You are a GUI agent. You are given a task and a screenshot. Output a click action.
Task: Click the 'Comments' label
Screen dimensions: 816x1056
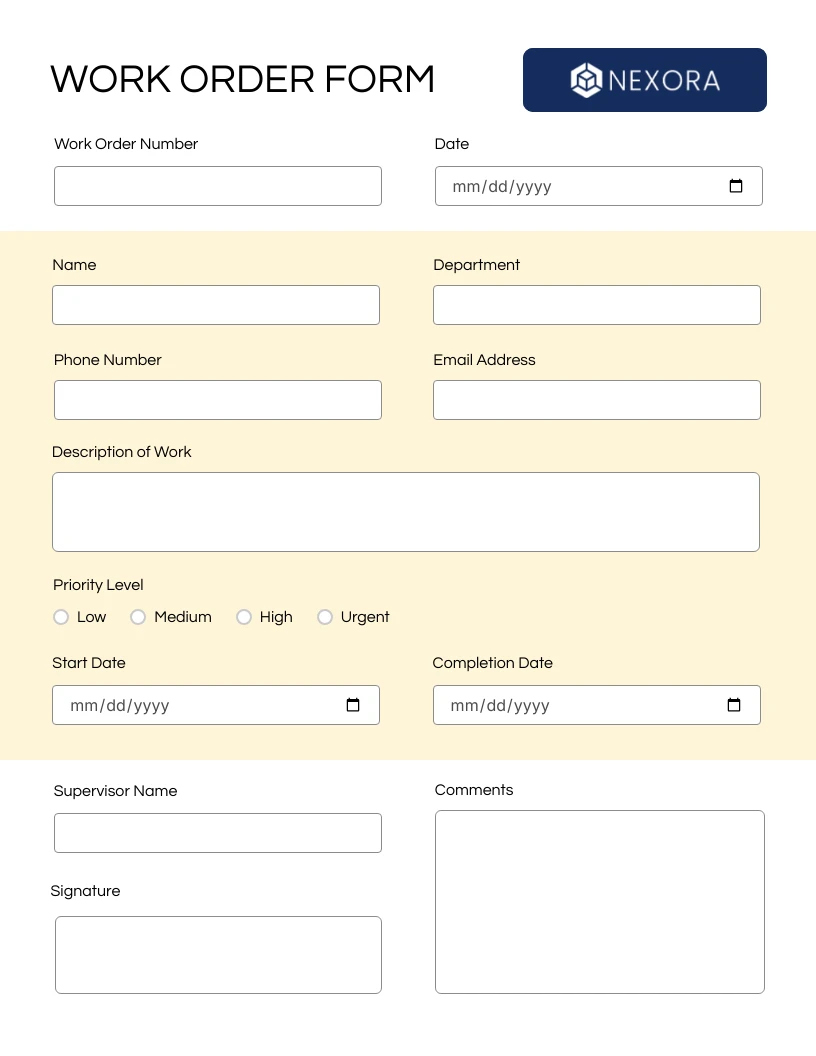tap(473, 790)
